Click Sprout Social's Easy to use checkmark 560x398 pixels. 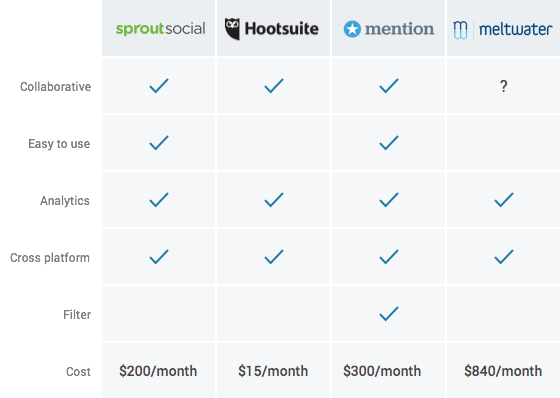pyautogui.click(x=159, y=143)
